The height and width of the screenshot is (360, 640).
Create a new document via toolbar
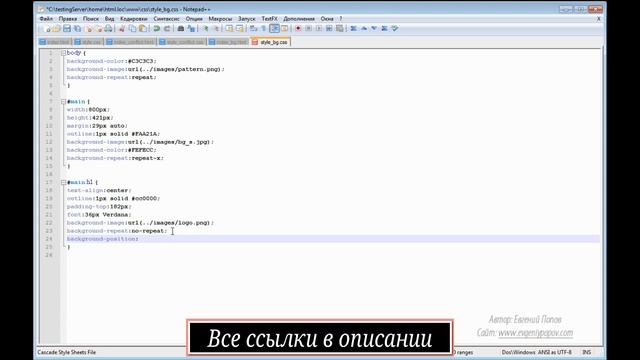pos(46,29)
